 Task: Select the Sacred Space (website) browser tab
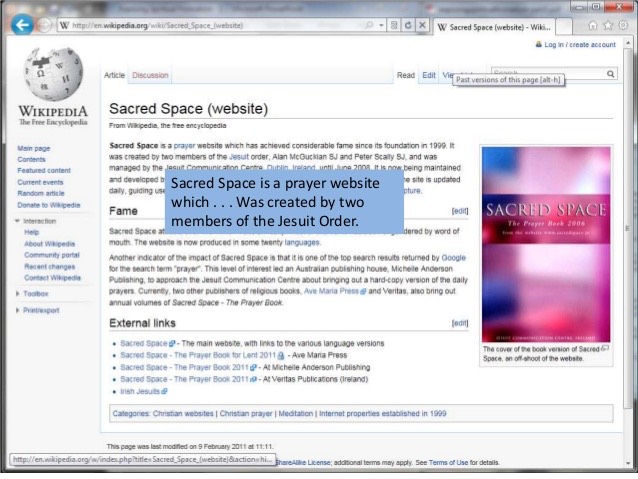tap(494, 27)
